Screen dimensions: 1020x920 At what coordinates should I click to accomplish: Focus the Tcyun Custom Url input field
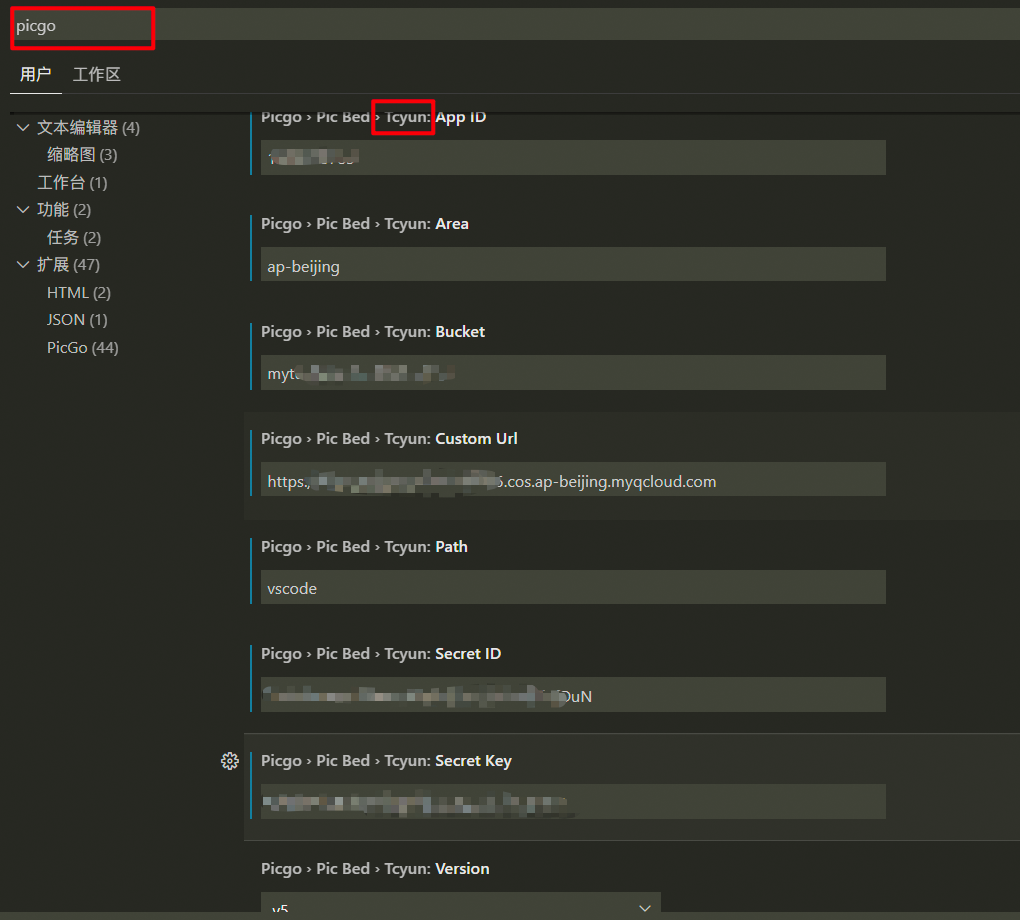click(x=573, y=480)
